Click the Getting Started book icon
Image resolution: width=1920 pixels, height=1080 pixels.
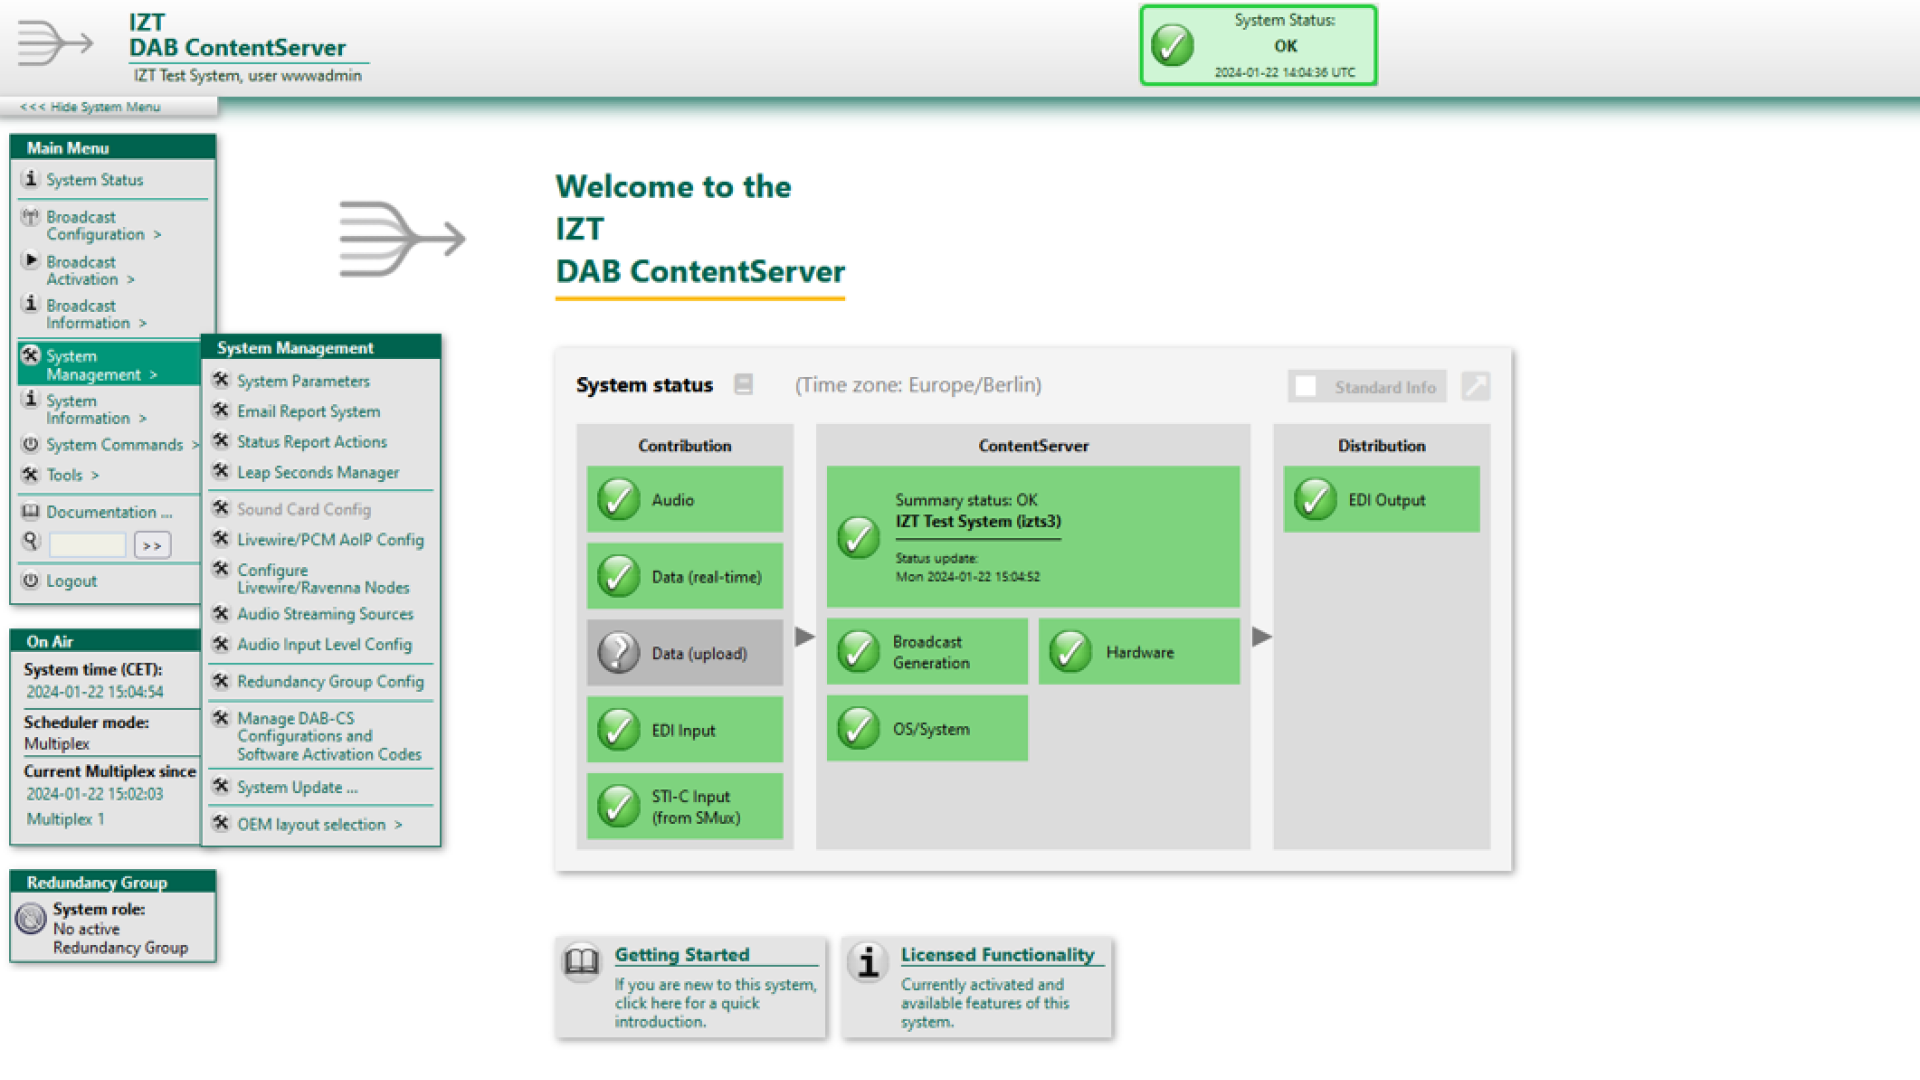(582, 962)
